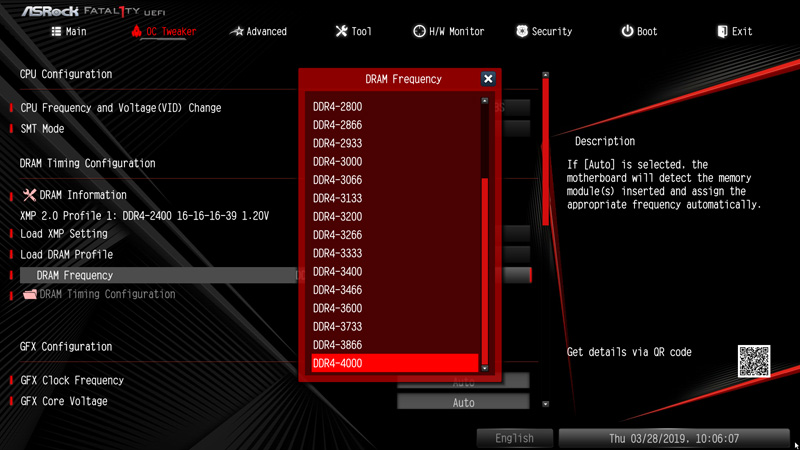Screen dimensions: 800x450
Task: Click main page scrollbar up arrow
Action: point(545,75)
